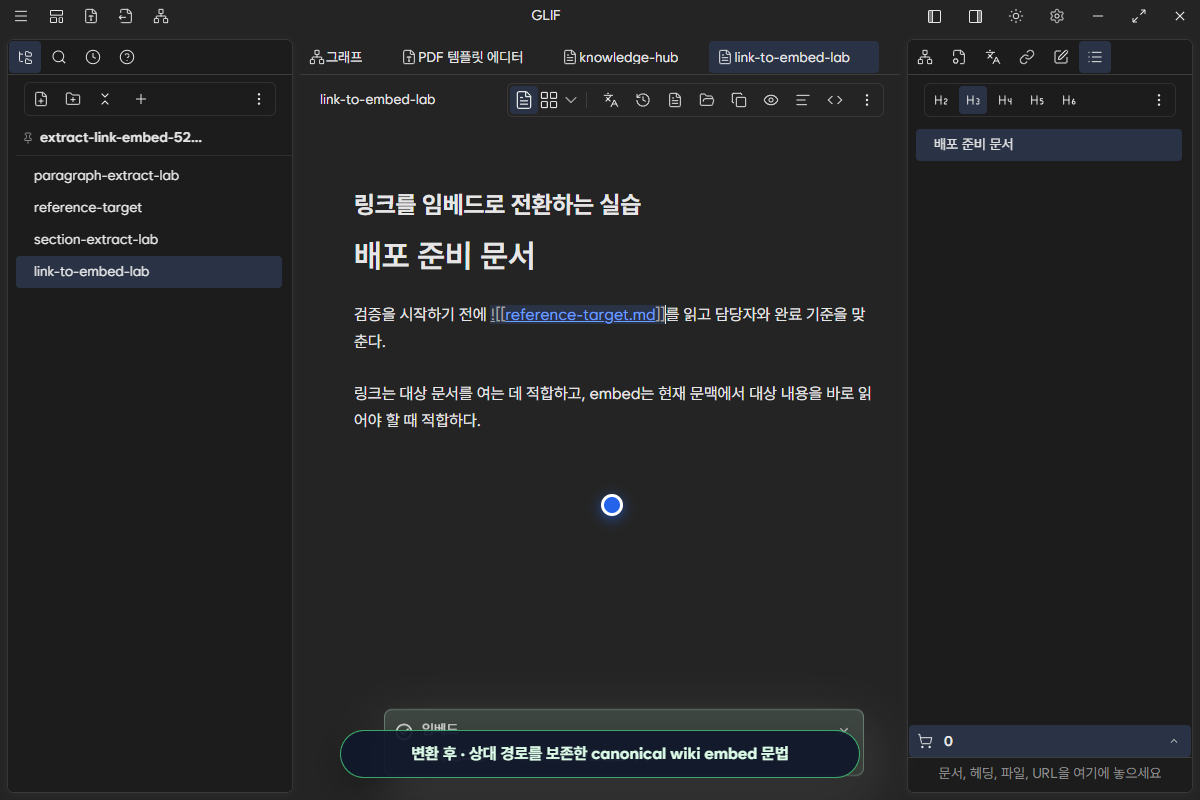
Task: Toggle the H5 heading filter
Action: click(x=1037, y=100)
